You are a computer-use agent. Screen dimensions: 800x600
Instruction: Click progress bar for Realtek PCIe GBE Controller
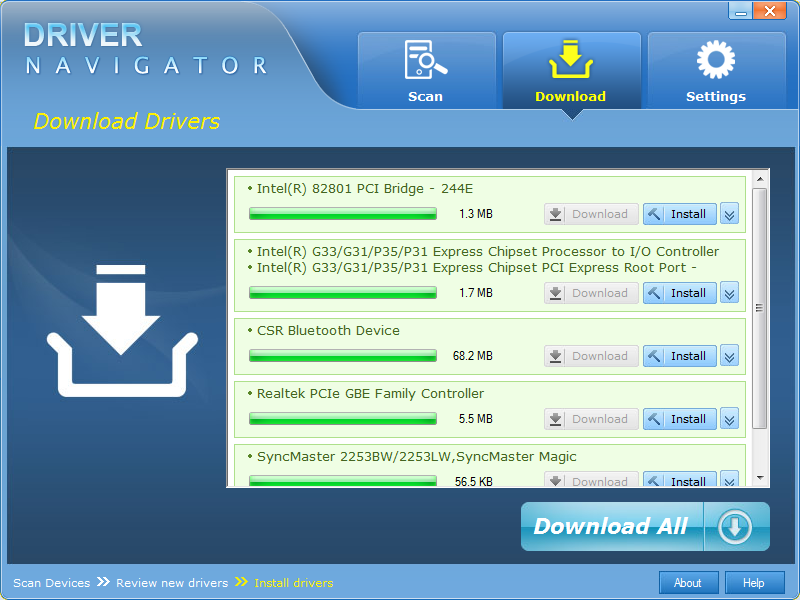343,419
